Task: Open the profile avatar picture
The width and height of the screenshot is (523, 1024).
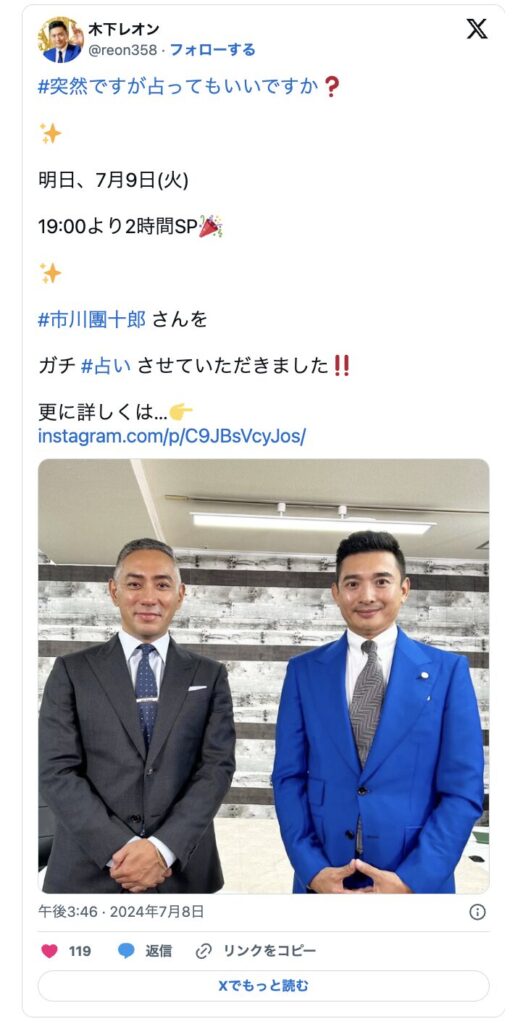Action: coord(61,40)
